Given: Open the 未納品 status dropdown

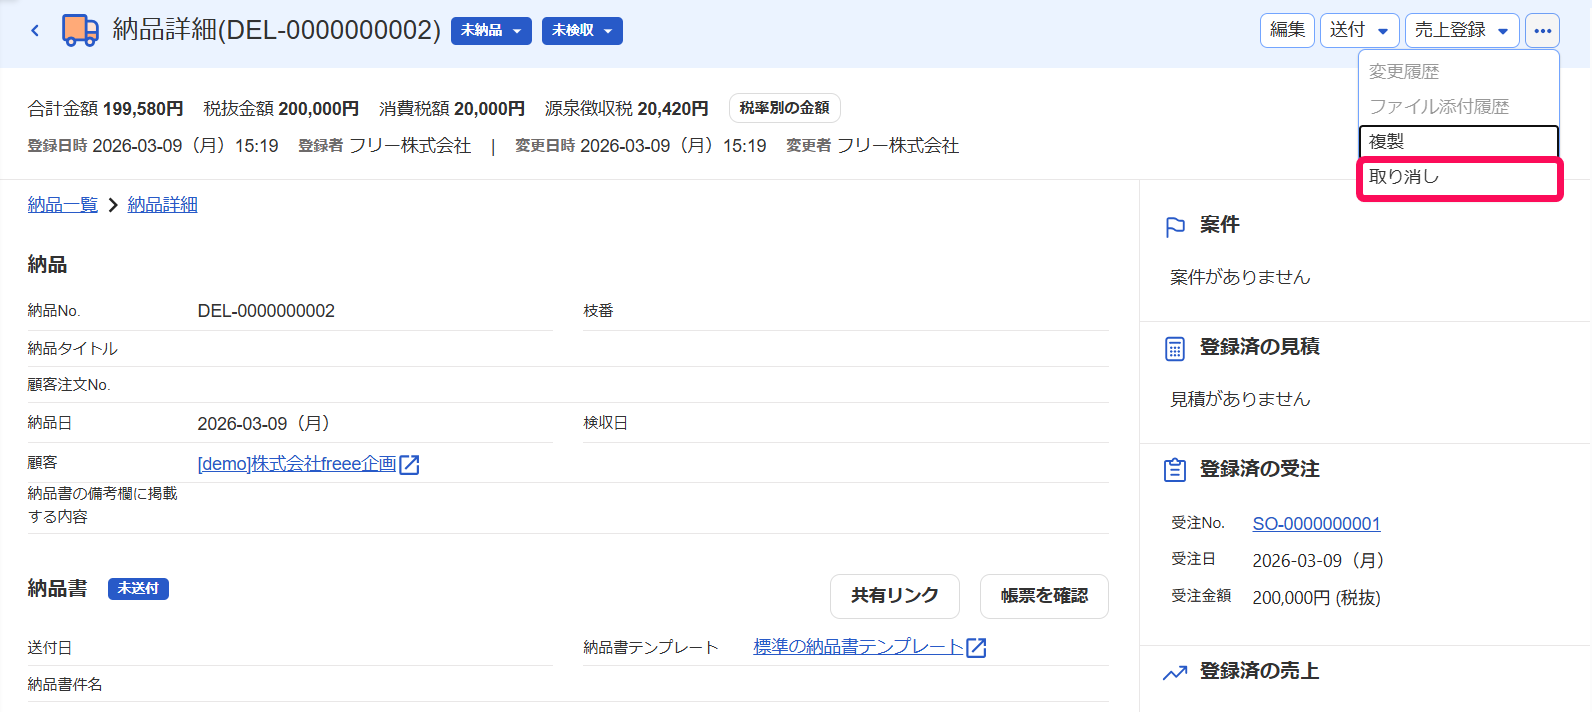Looking at the screenshot, I should pyautogui.click(x=491, y=31).
